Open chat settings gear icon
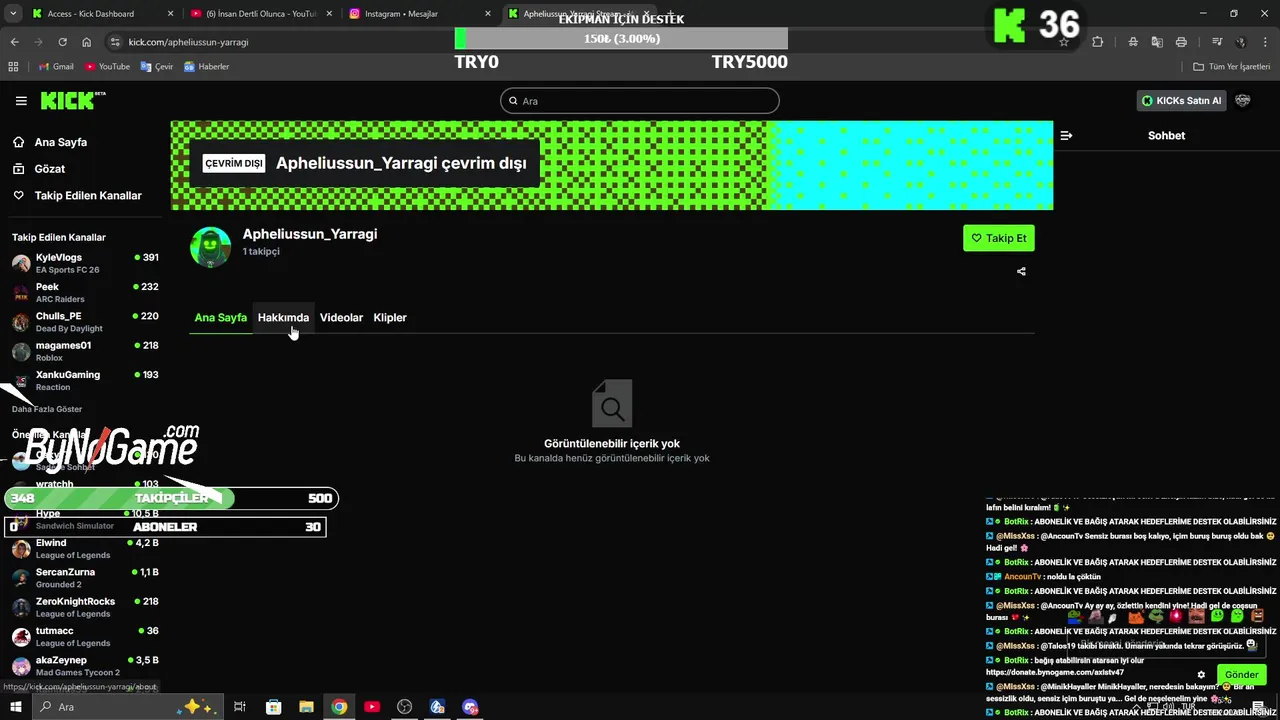This screenshot has width=1280, height=720. click(1201, 675)
